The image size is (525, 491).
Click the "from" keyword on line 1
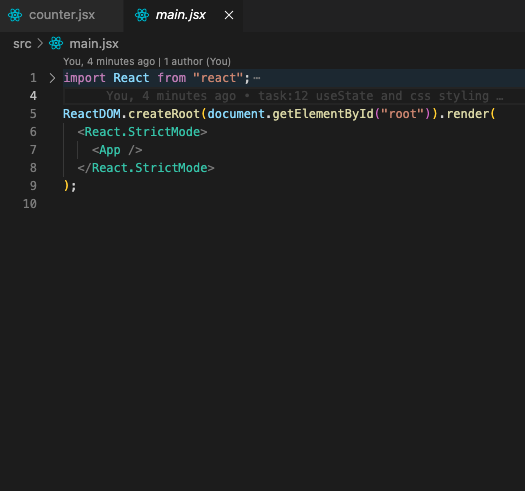[171, 78]
